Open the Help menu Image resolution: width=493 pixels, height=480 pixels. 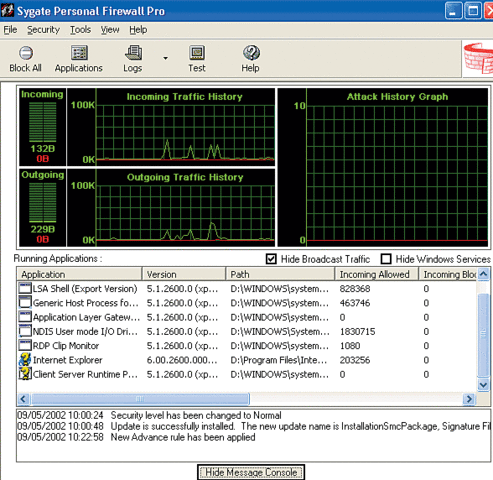(x=138, y=30)
